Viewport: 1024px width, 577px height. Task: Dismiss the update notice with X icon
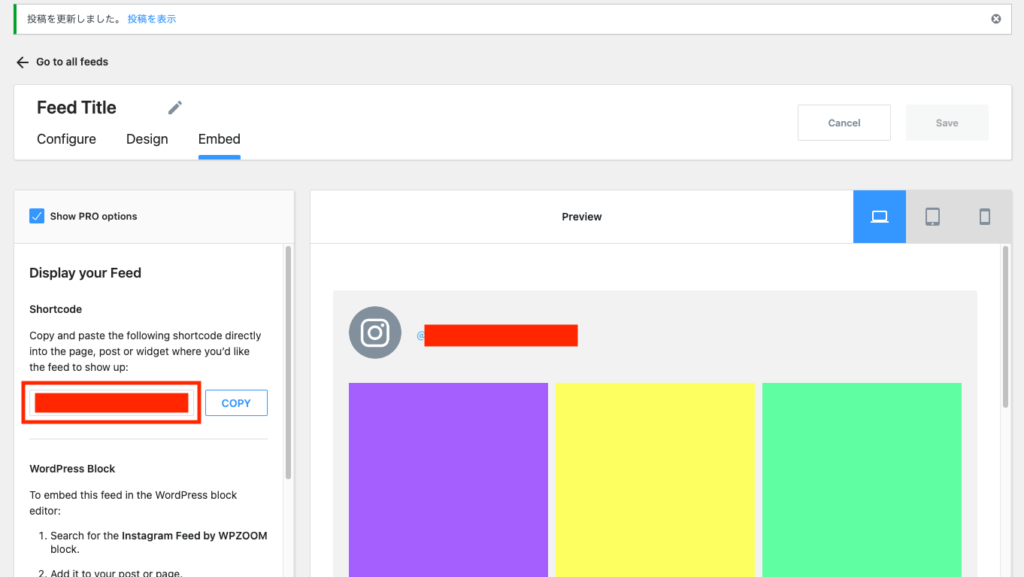[x=995, y=19]
